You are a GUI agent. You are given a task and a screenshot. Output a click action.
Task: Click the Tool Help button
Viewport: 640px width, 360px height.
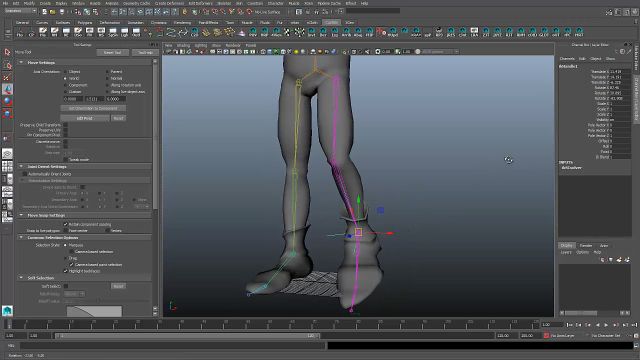pos(145,52)
